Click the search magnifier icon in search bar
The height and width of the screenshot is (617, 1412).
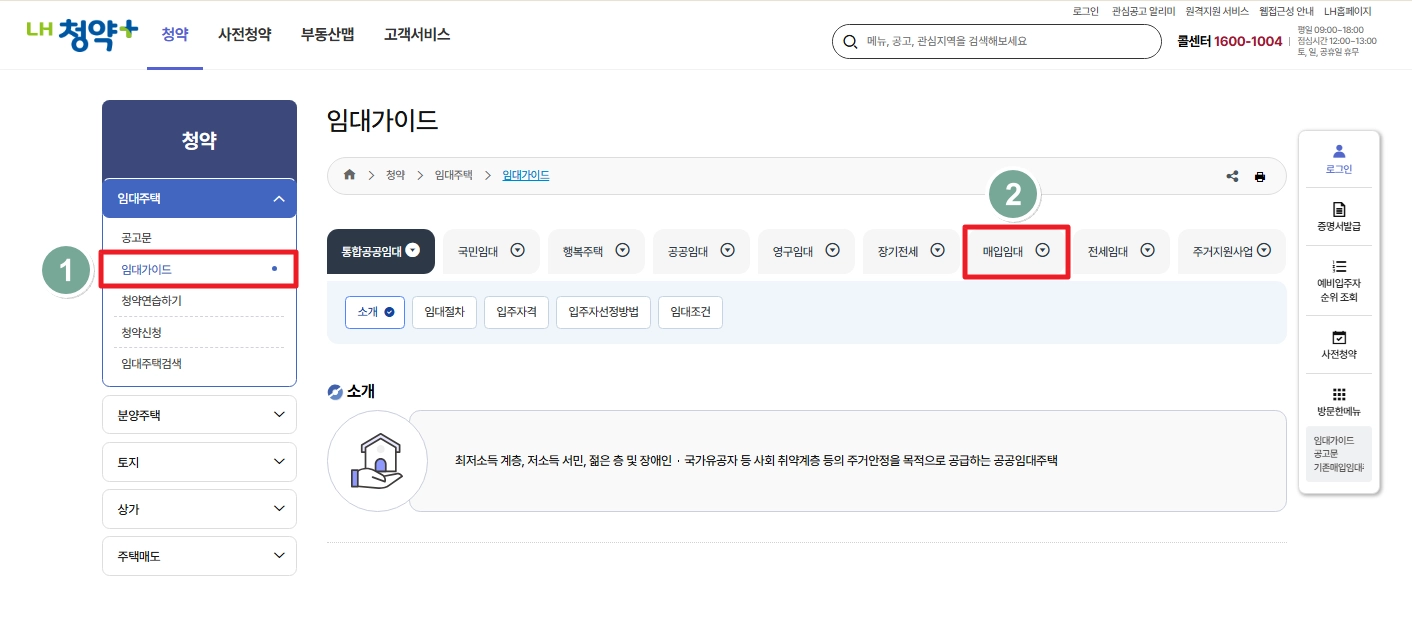(x=851, y=41)
